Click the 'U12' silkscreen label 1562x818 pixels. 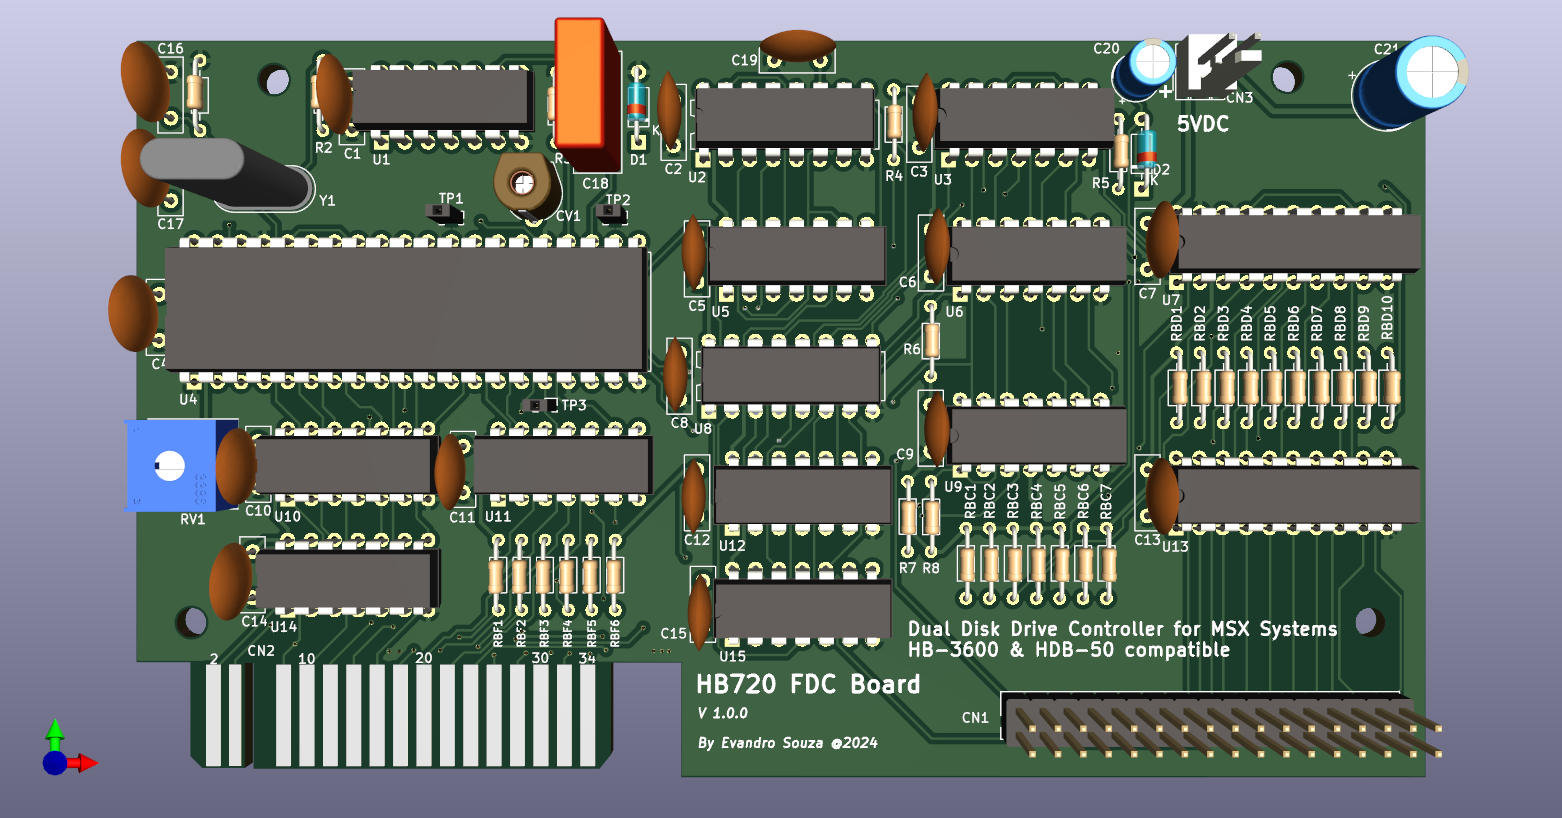(732, 546)
